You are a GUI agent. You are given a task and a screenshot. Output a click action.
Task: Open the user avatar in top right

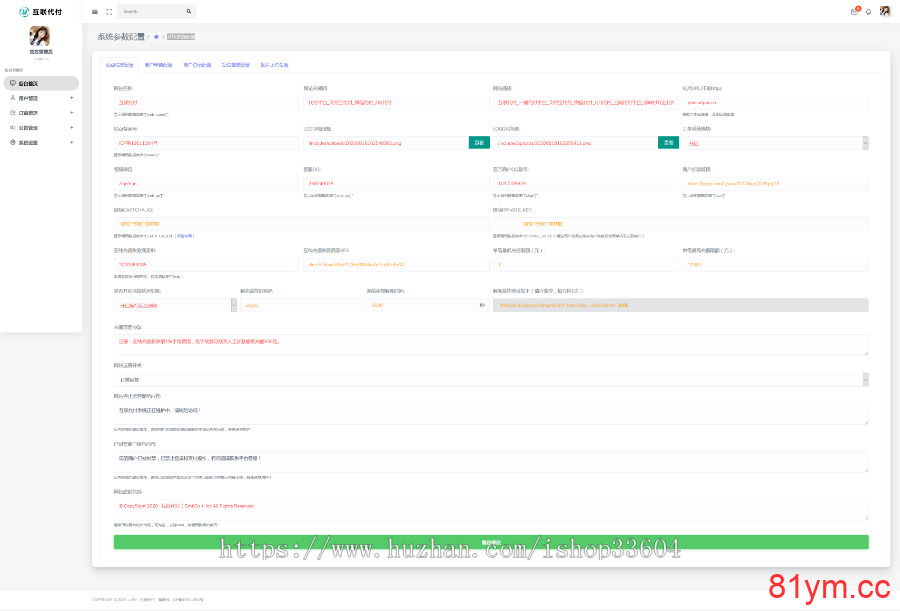(885, 11)
